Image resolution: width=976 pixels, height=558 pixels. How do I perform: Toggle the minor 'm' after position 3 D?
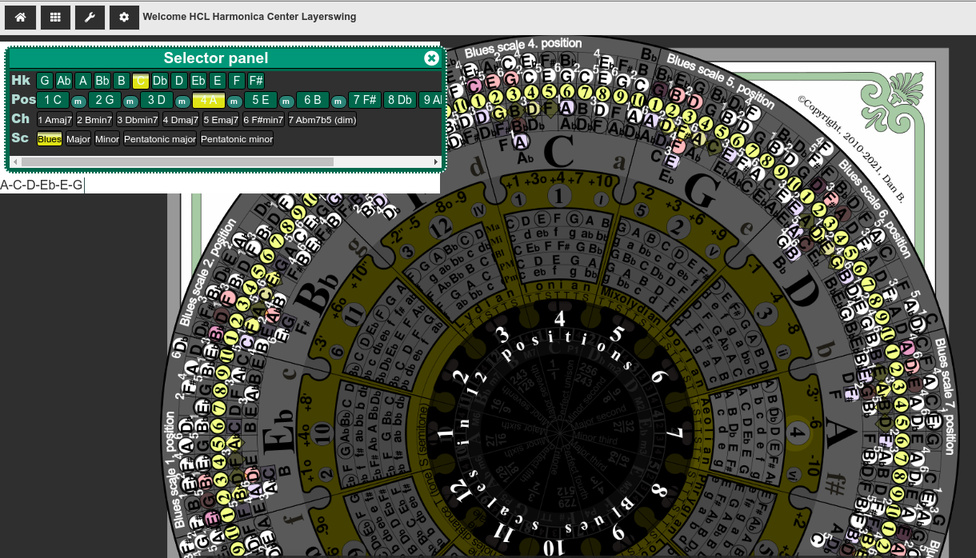[x=182, y=101]
